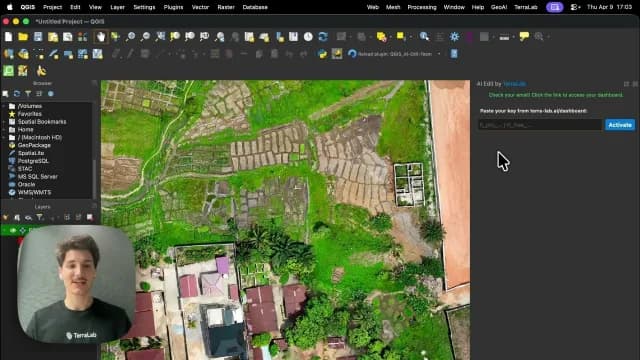This screenshot has width=640, height=360.
Task: Expand the Spatial Bookmarks node
Action: 4,122
